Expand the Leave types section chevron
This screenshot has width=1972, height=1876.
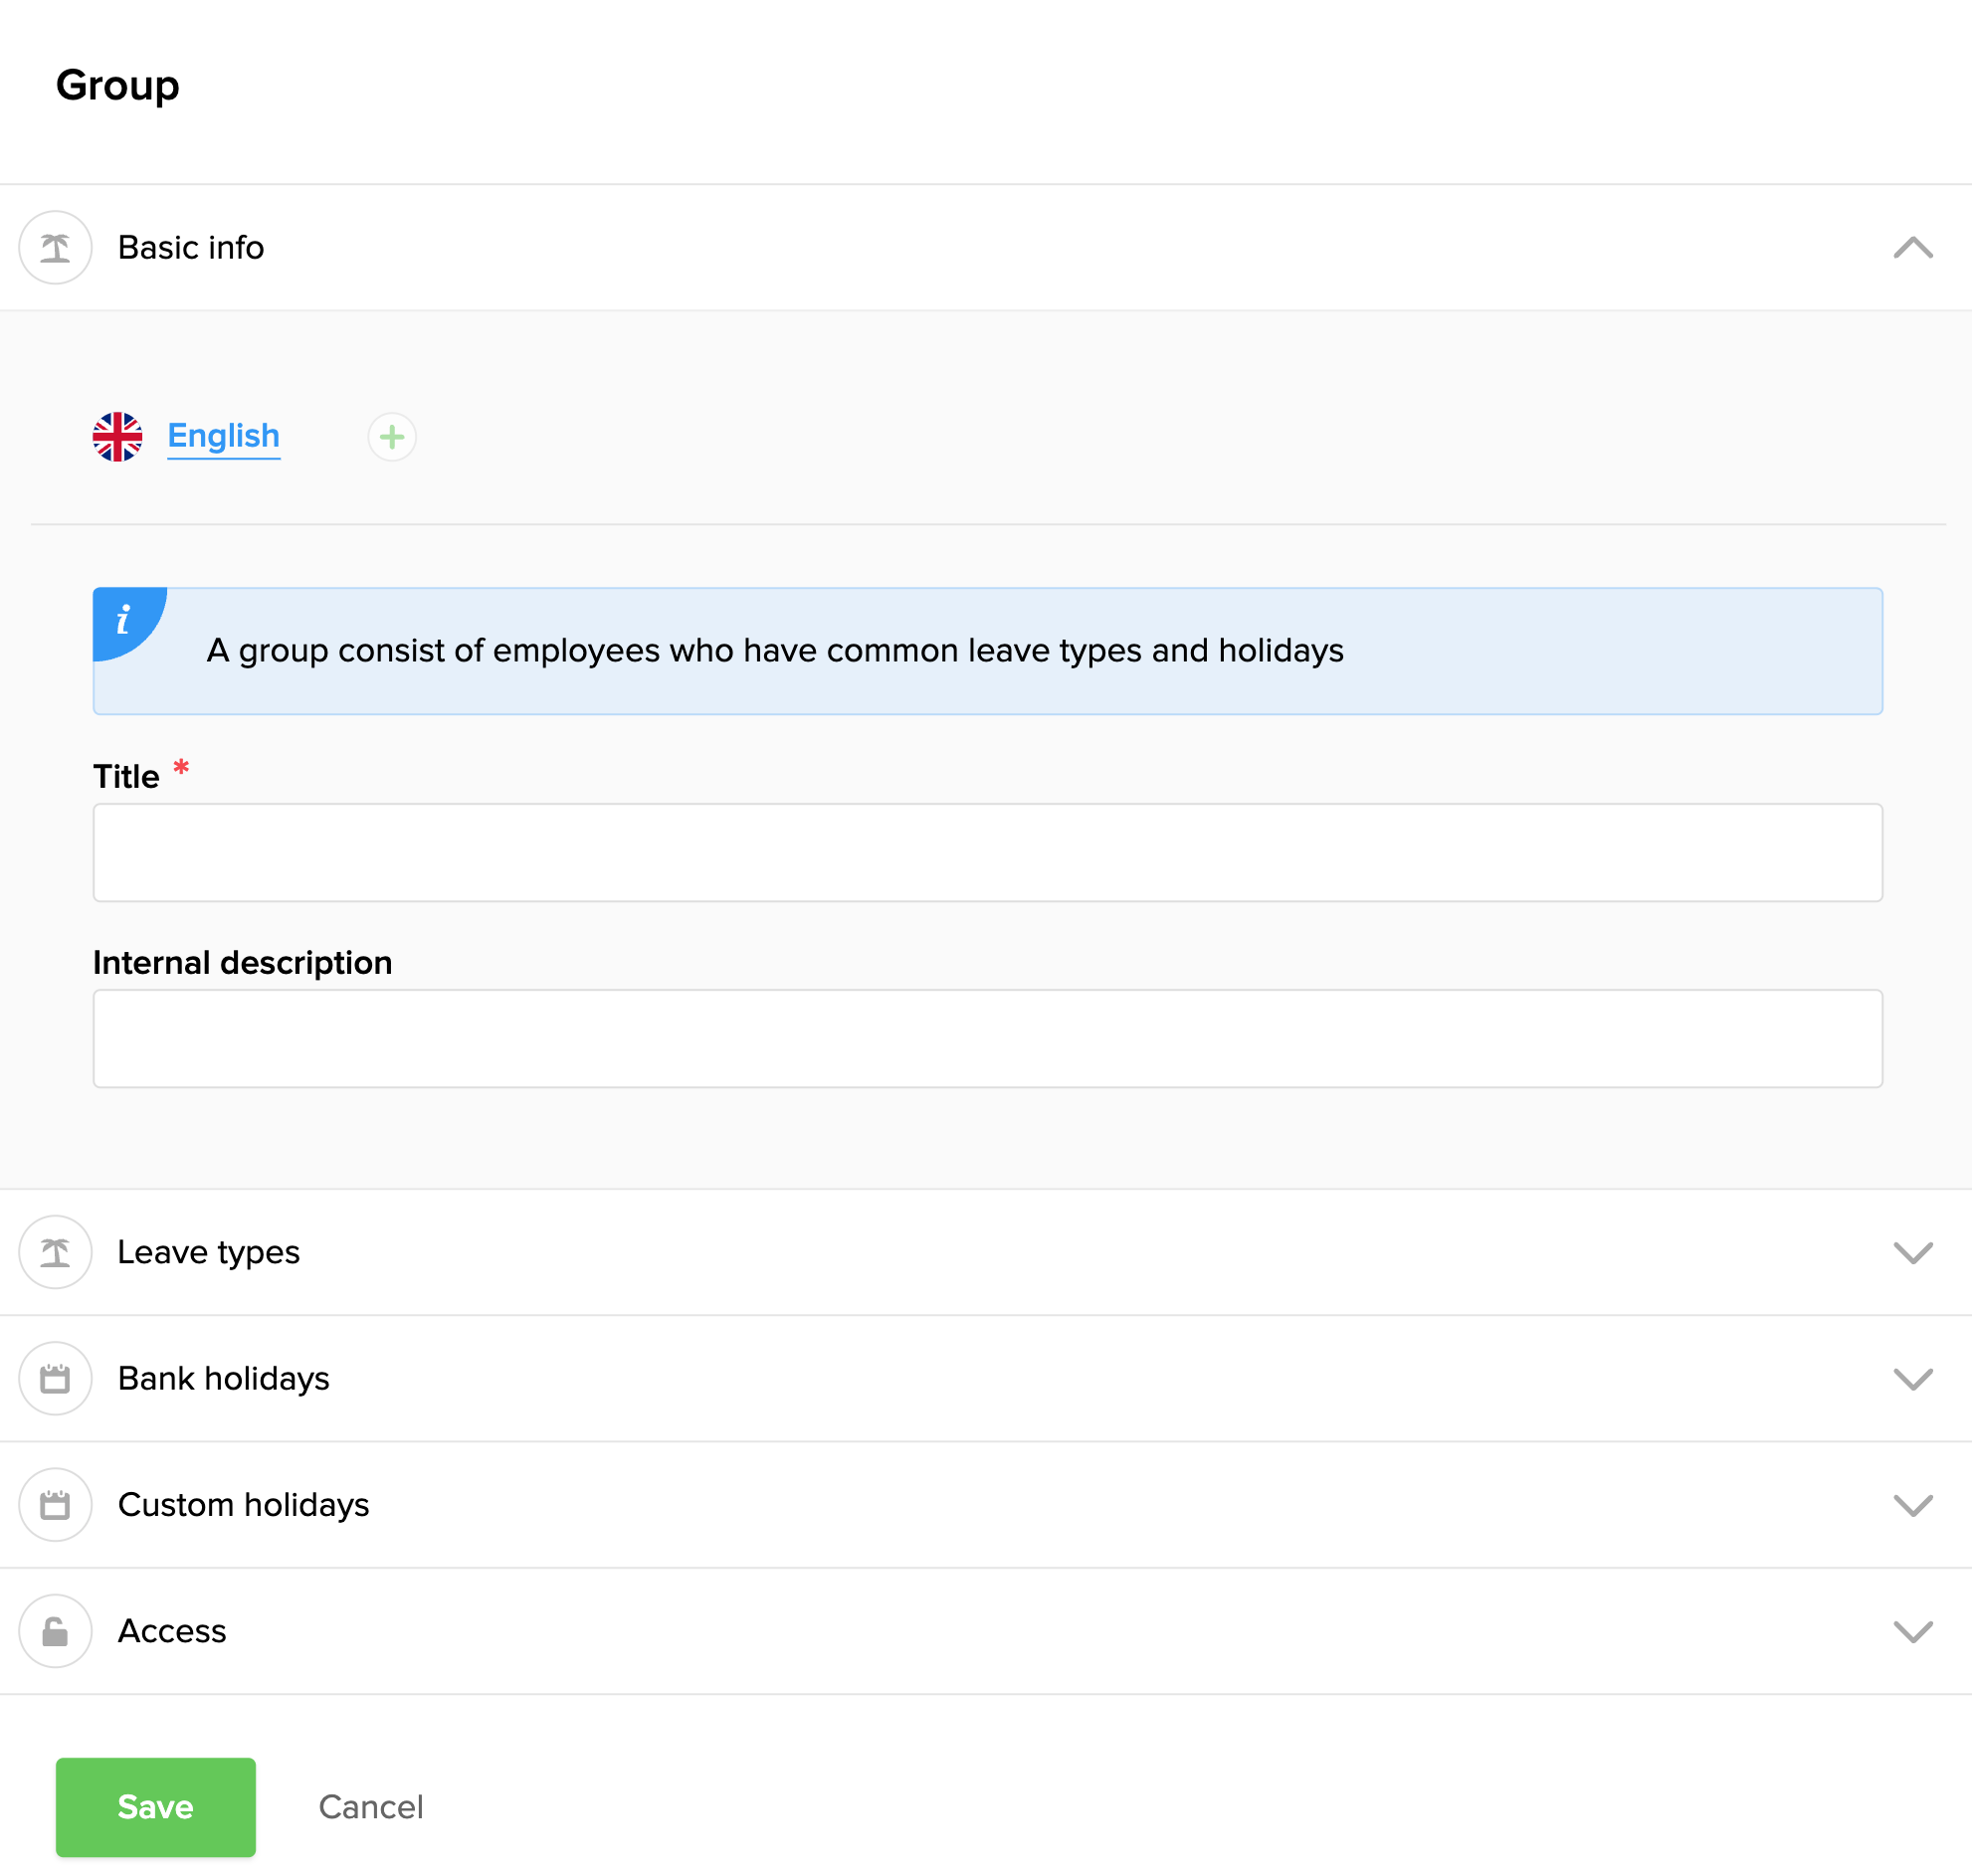(x=1912, y=1252)
